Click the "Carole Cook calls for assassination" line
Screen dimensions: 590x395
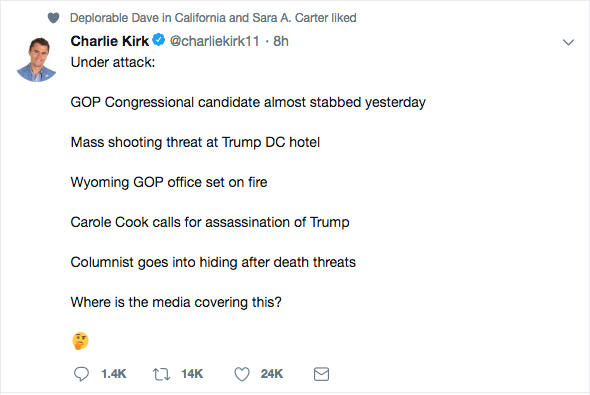210,222
